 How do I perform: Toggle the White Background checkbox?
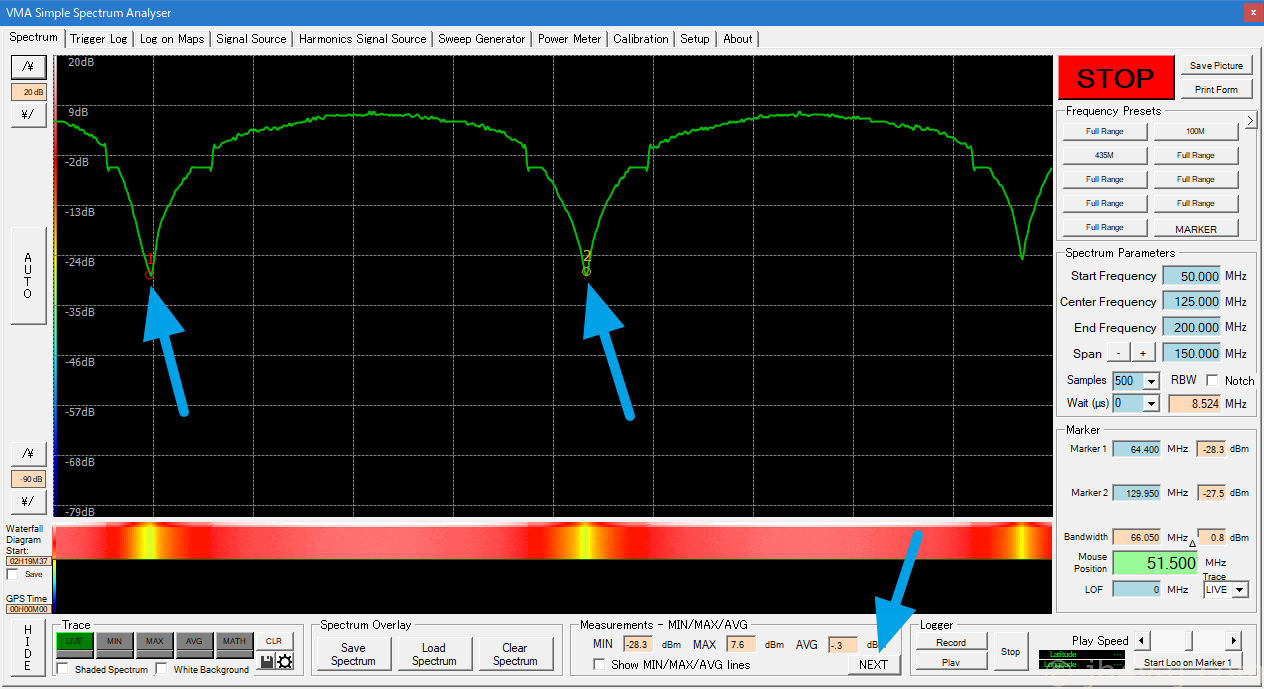pyautogui.click(x=162, y=669)
